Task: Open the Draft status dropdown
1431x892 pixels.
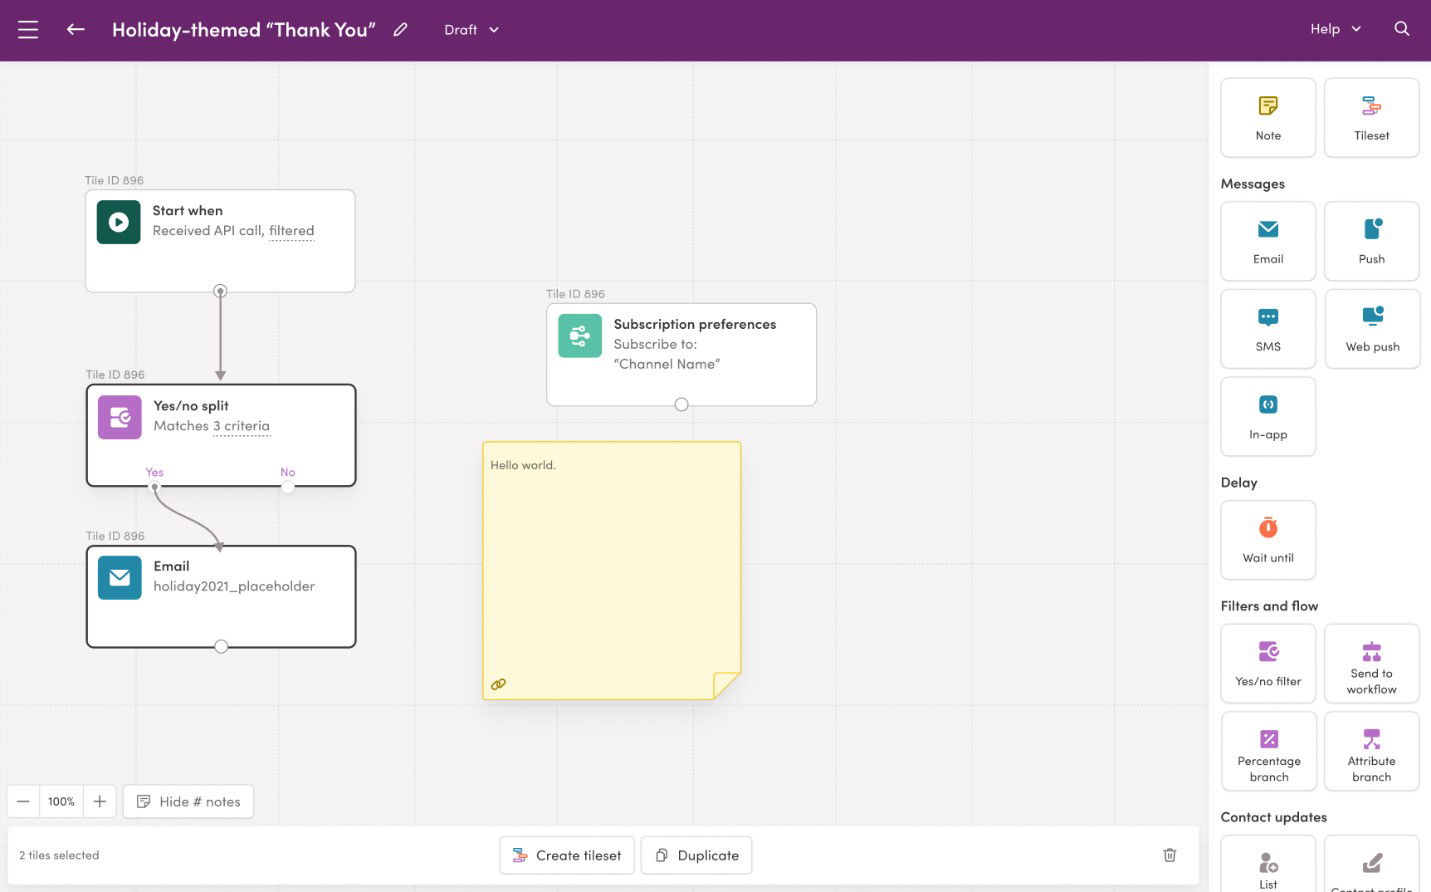Action: [470, 29]
